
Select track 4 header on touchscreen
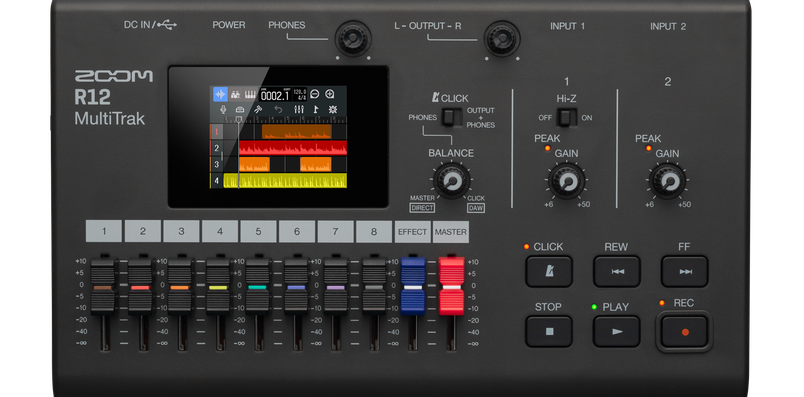216,181
